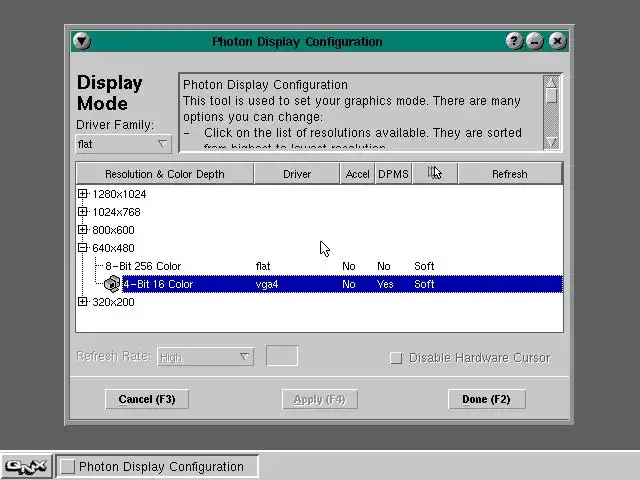Image resolution: width=640 pixels, height=480 pixels.
Task: Expand the 1280x1024 resolution node
Action: click(82, 194)
